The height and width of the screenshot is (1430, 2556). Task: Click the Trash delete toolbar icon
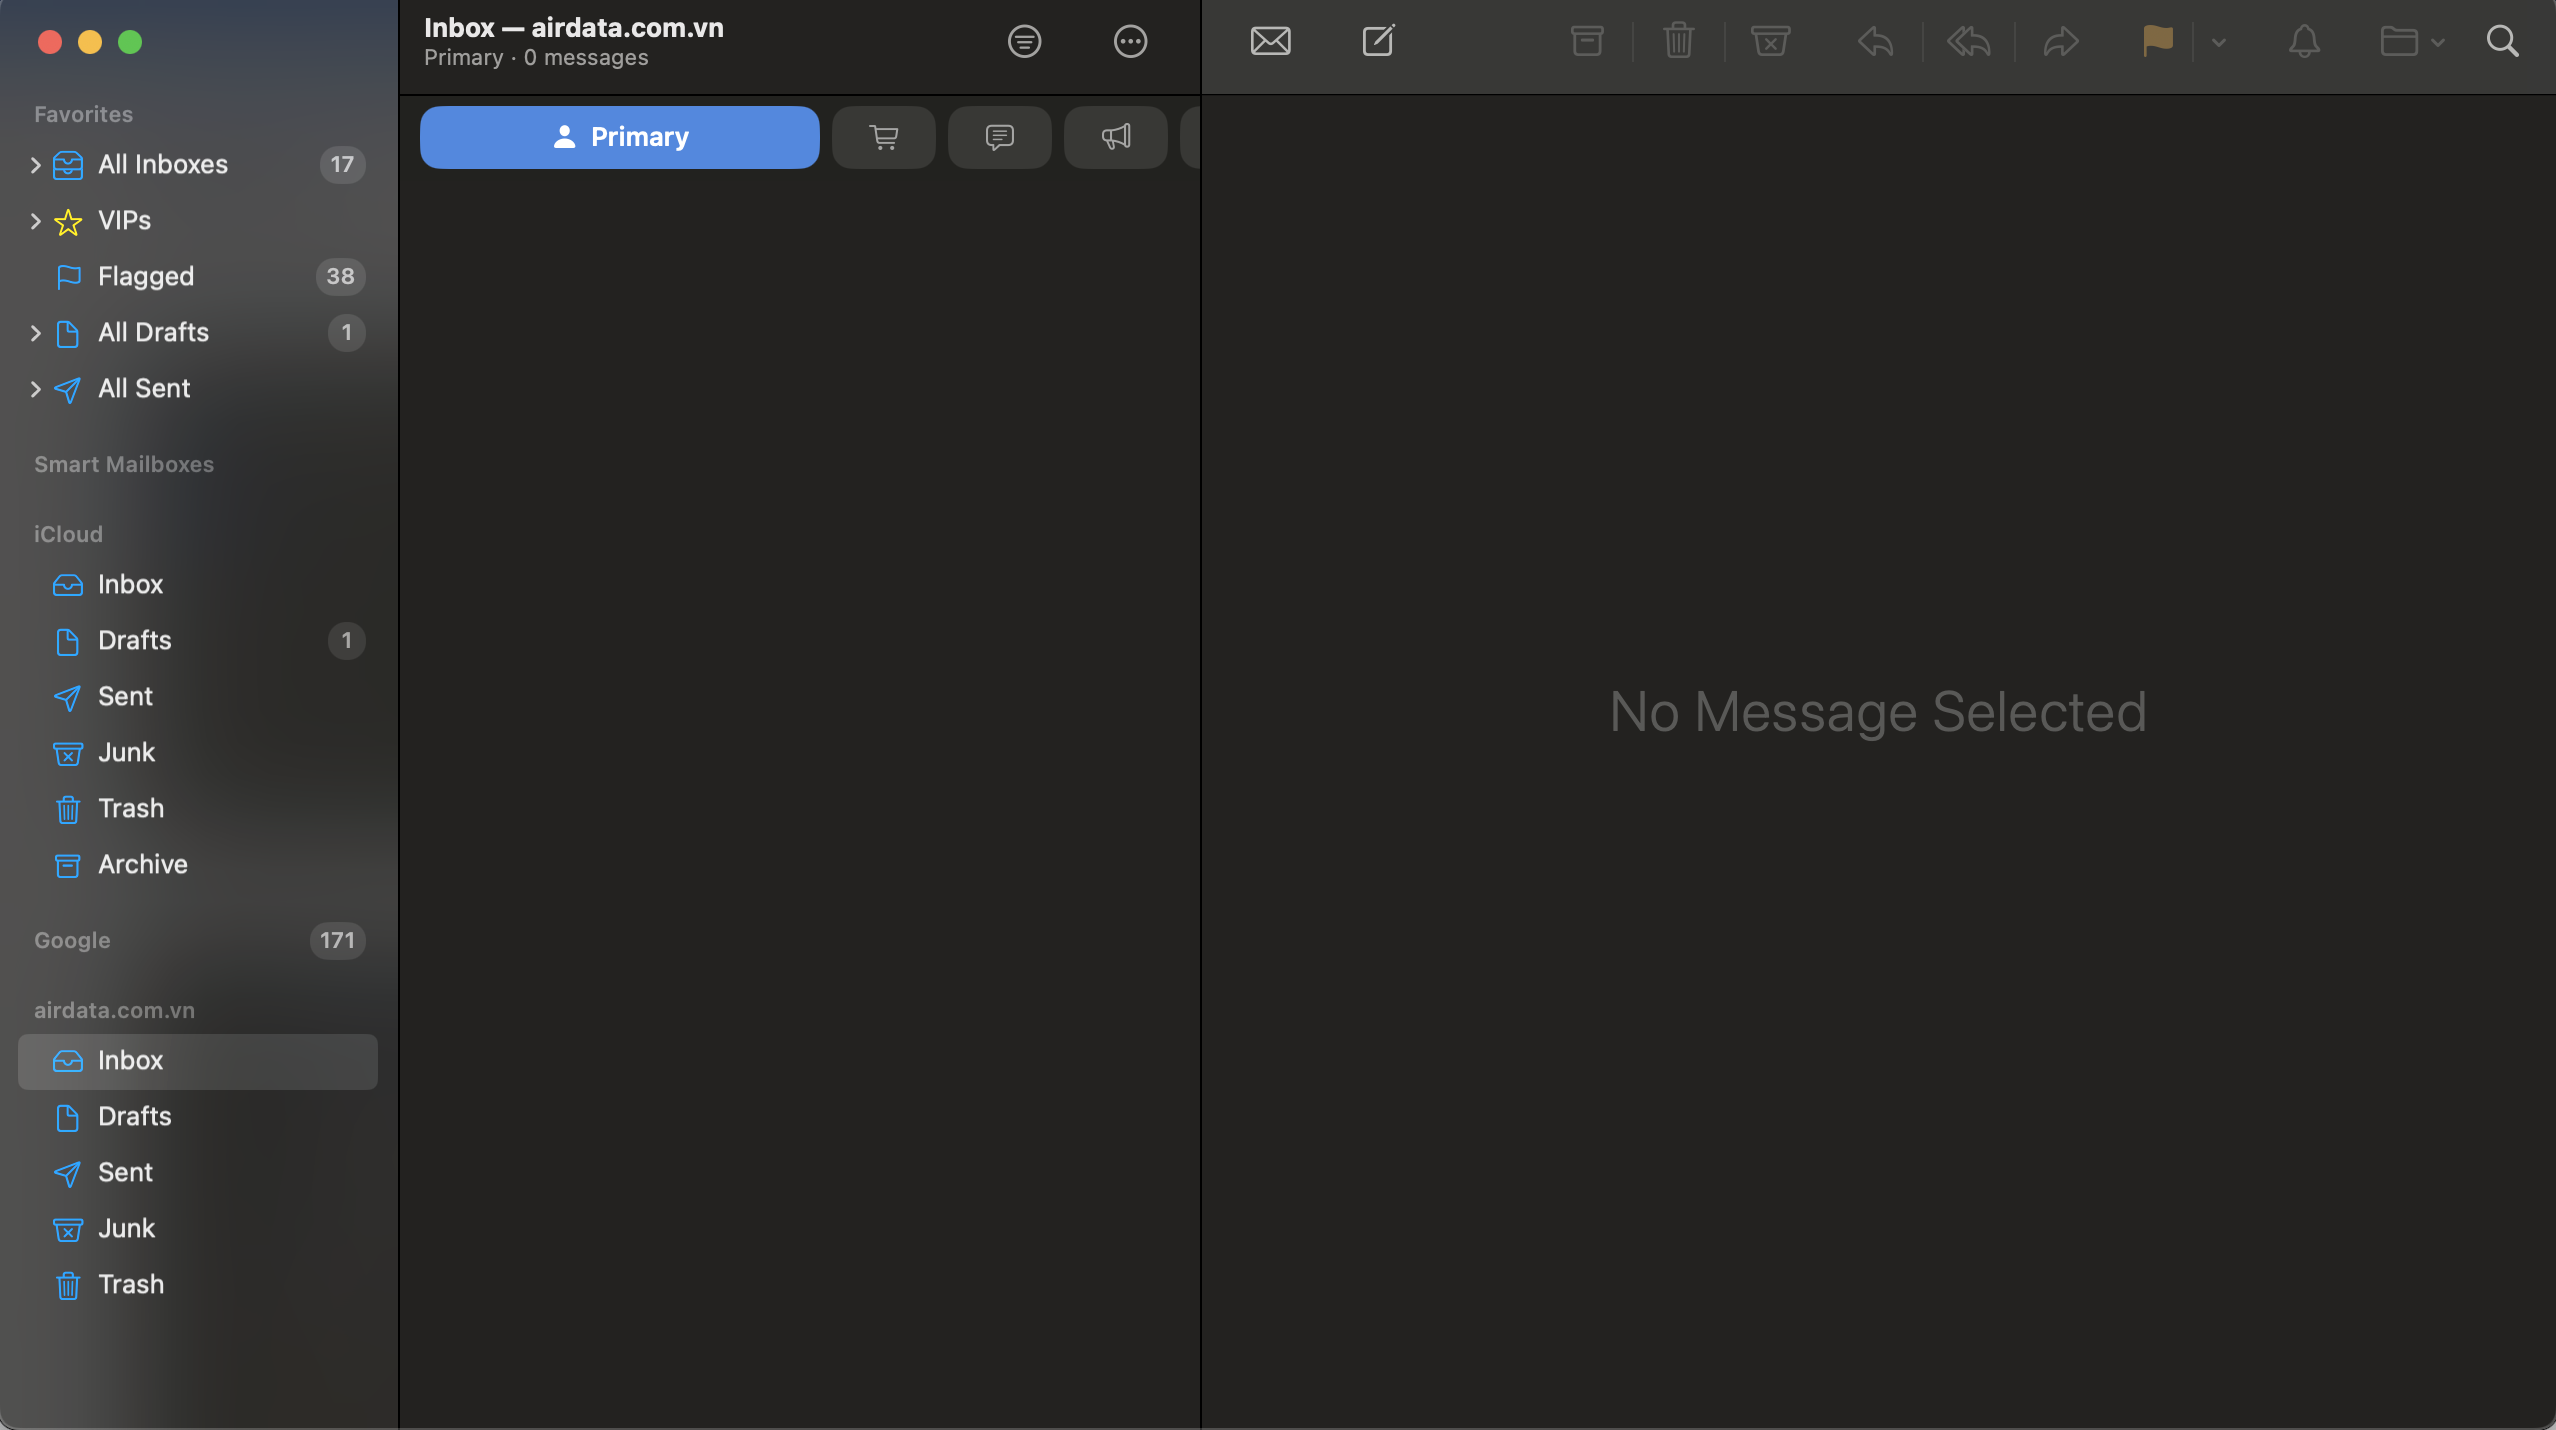1678,42
